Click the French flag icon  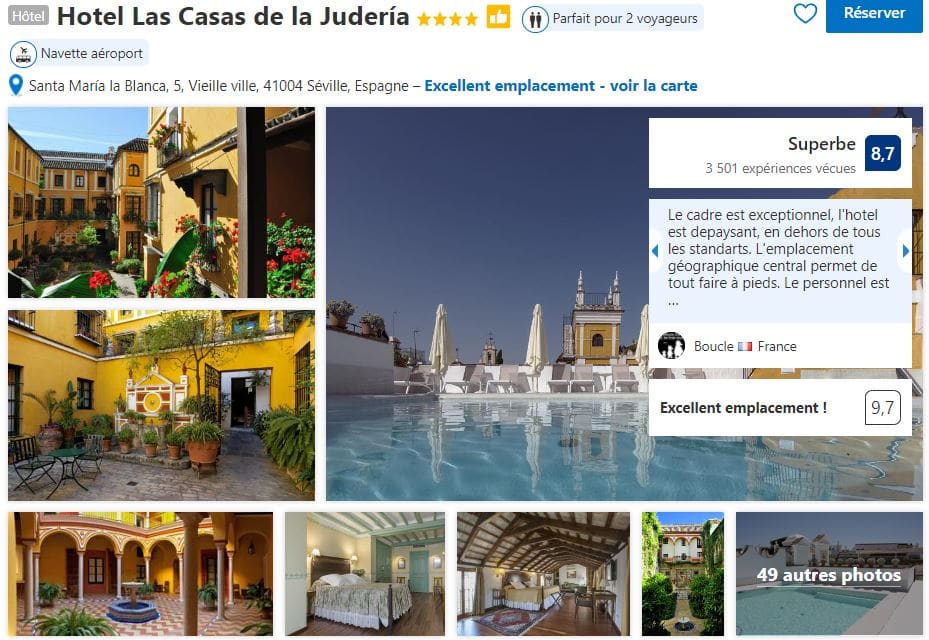tap(745, 346)
